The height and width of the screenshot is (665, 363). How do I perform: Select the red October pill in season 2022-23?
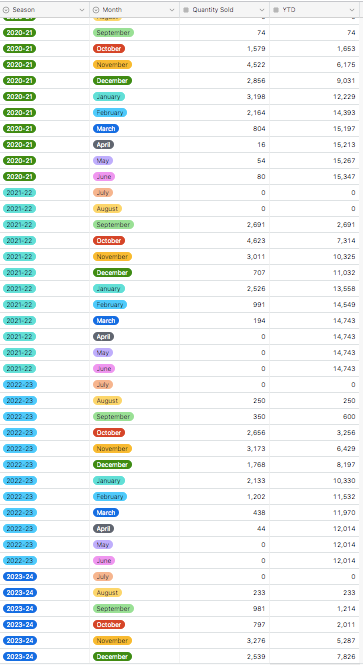point(109,433)
